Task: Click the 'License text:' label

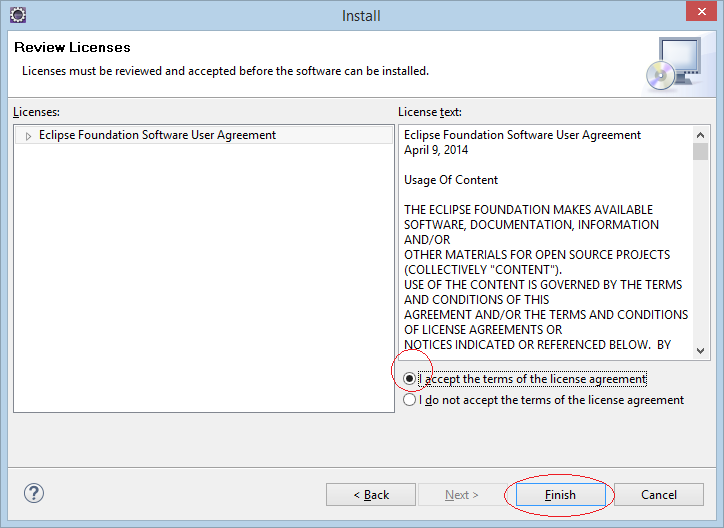Action: click(430, 112)
